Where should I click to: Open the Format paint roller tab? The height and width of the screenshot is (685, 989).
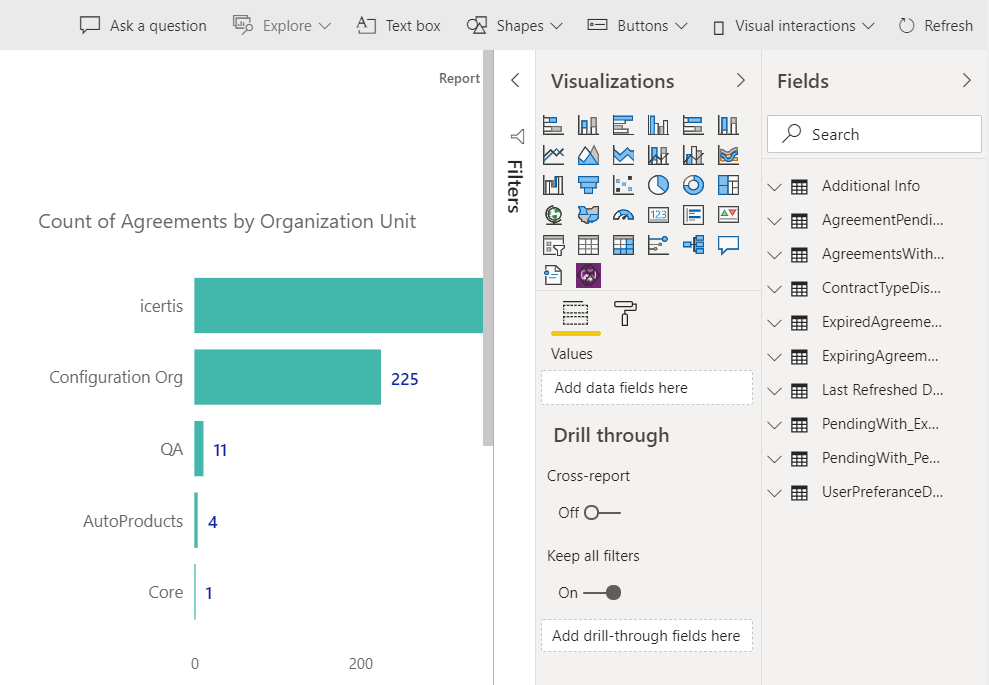click(x=624, y=313)
